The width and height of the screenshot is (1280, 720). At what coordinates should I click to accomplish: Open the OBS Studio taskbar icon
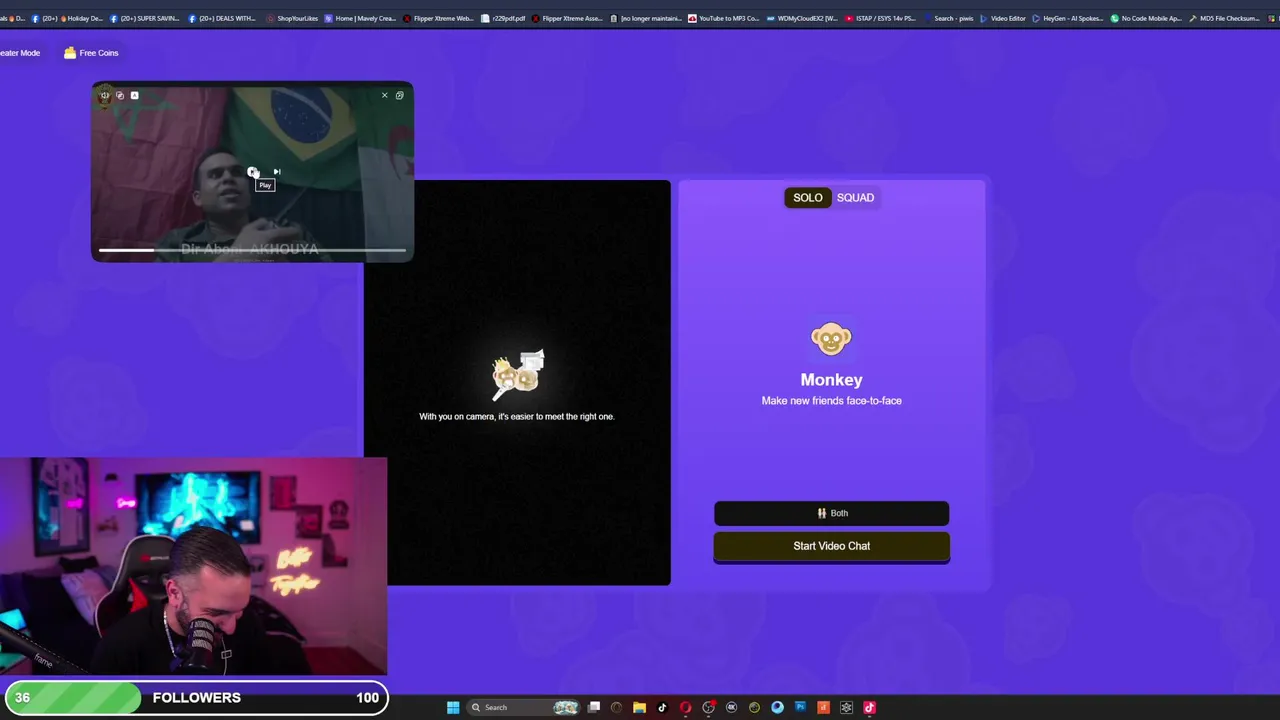tap(708, 708)
